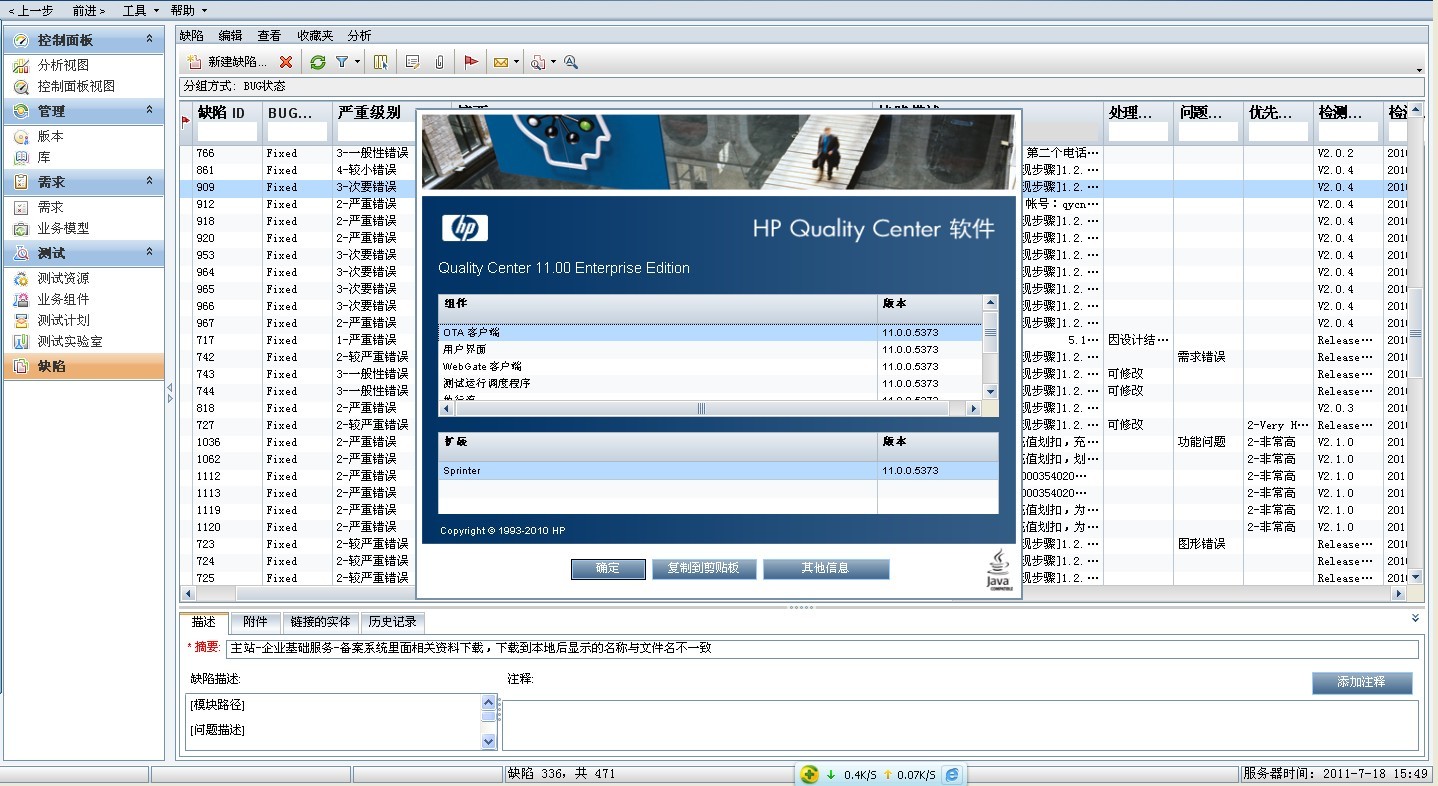Collapse the sidebar using the splitter arrows
The width and height of the screenshot is (1438, 786).
[170, 393]
